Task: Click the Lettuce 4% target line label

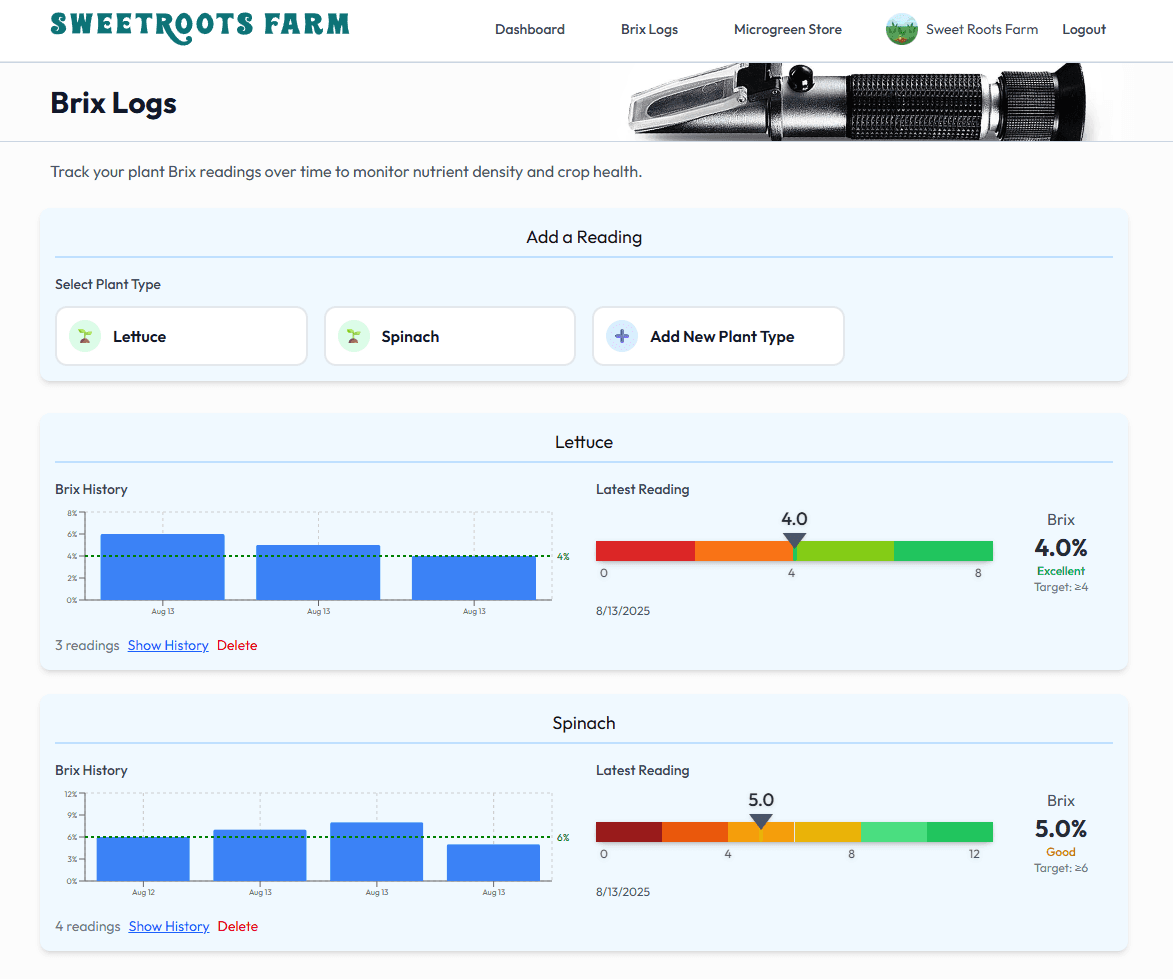Action: [x=563, y=556]
